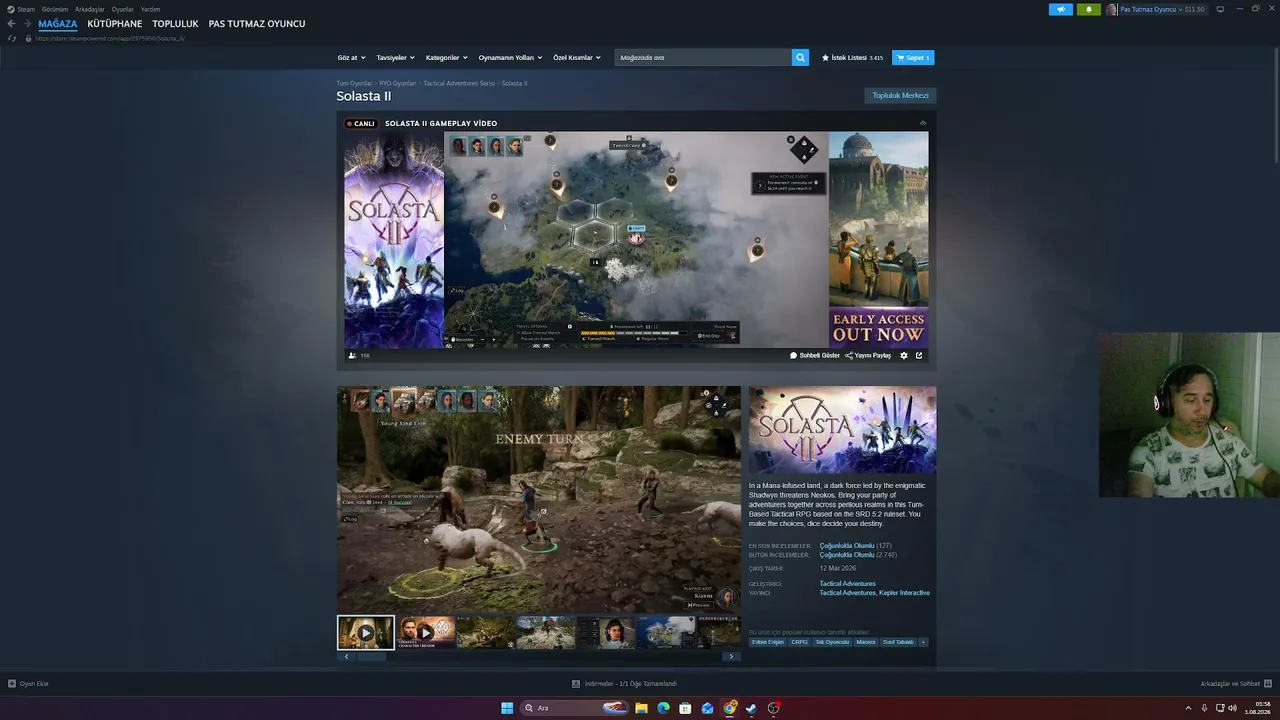This screenshot has width=1280, height=720.
Task: Expand the Özel Kısımlar dropdown
Action: [577, 58]
